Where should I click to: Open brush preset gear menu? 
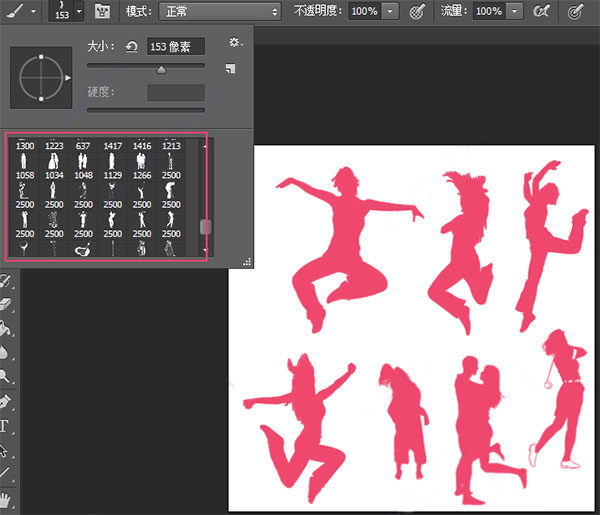click(235, 43)
